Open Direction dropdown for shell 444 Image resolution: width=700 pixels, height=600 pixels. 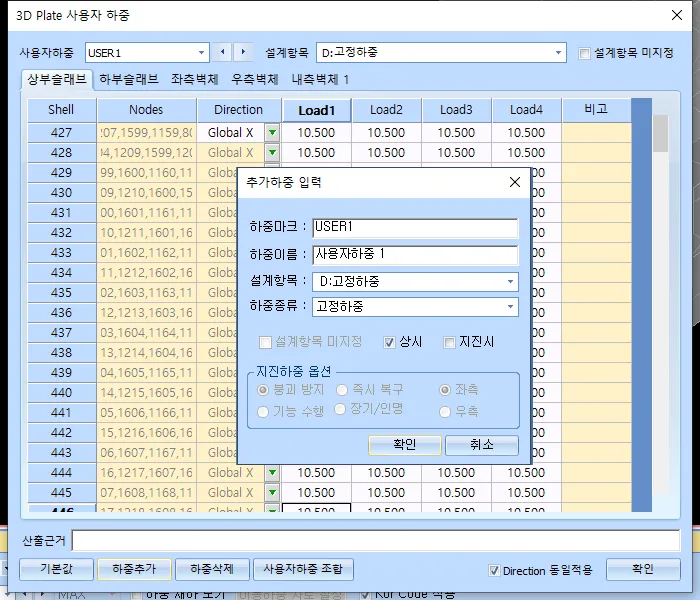point(272,472)
